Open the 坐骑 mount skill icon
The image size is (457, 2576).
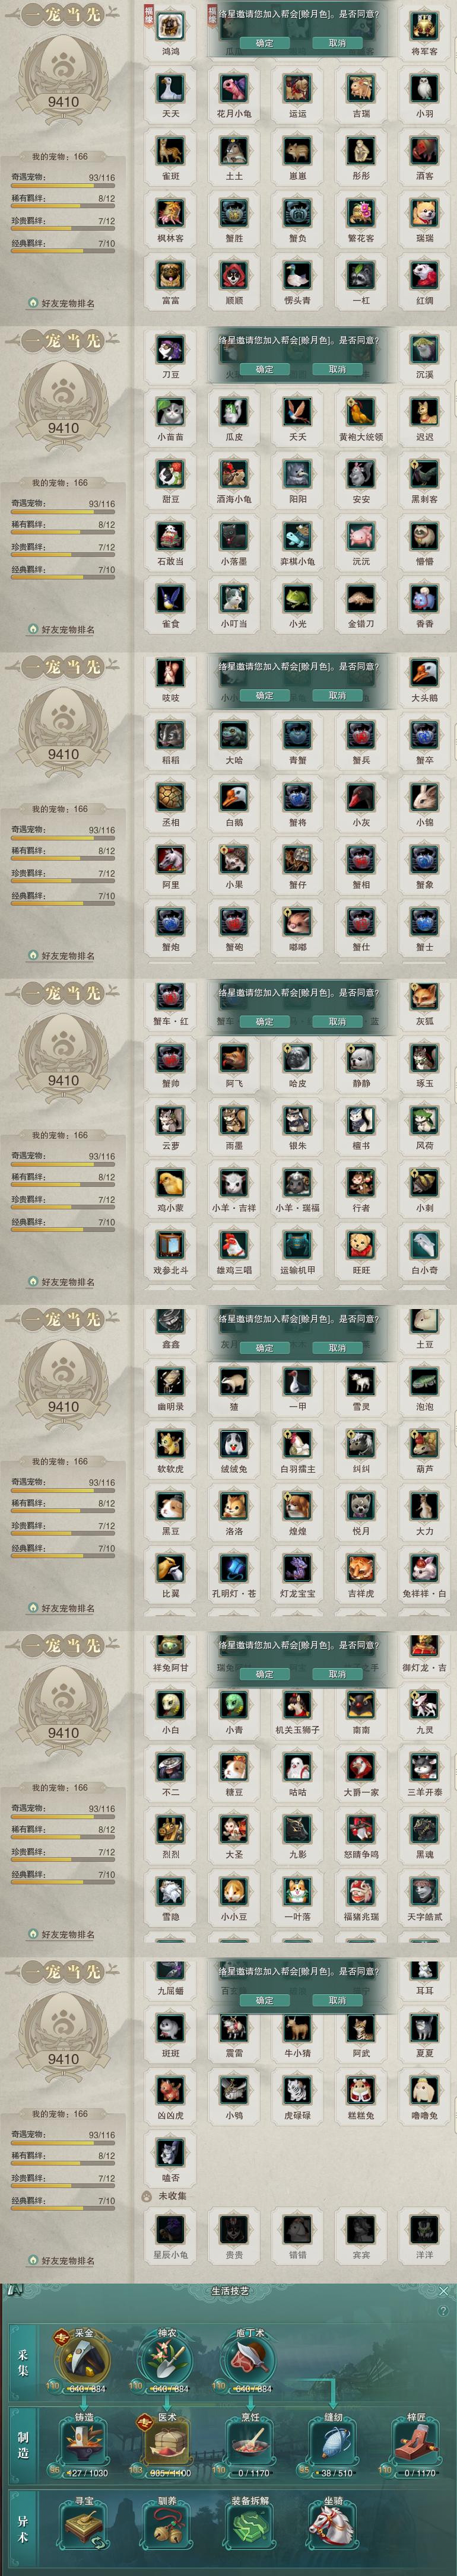333,2524
